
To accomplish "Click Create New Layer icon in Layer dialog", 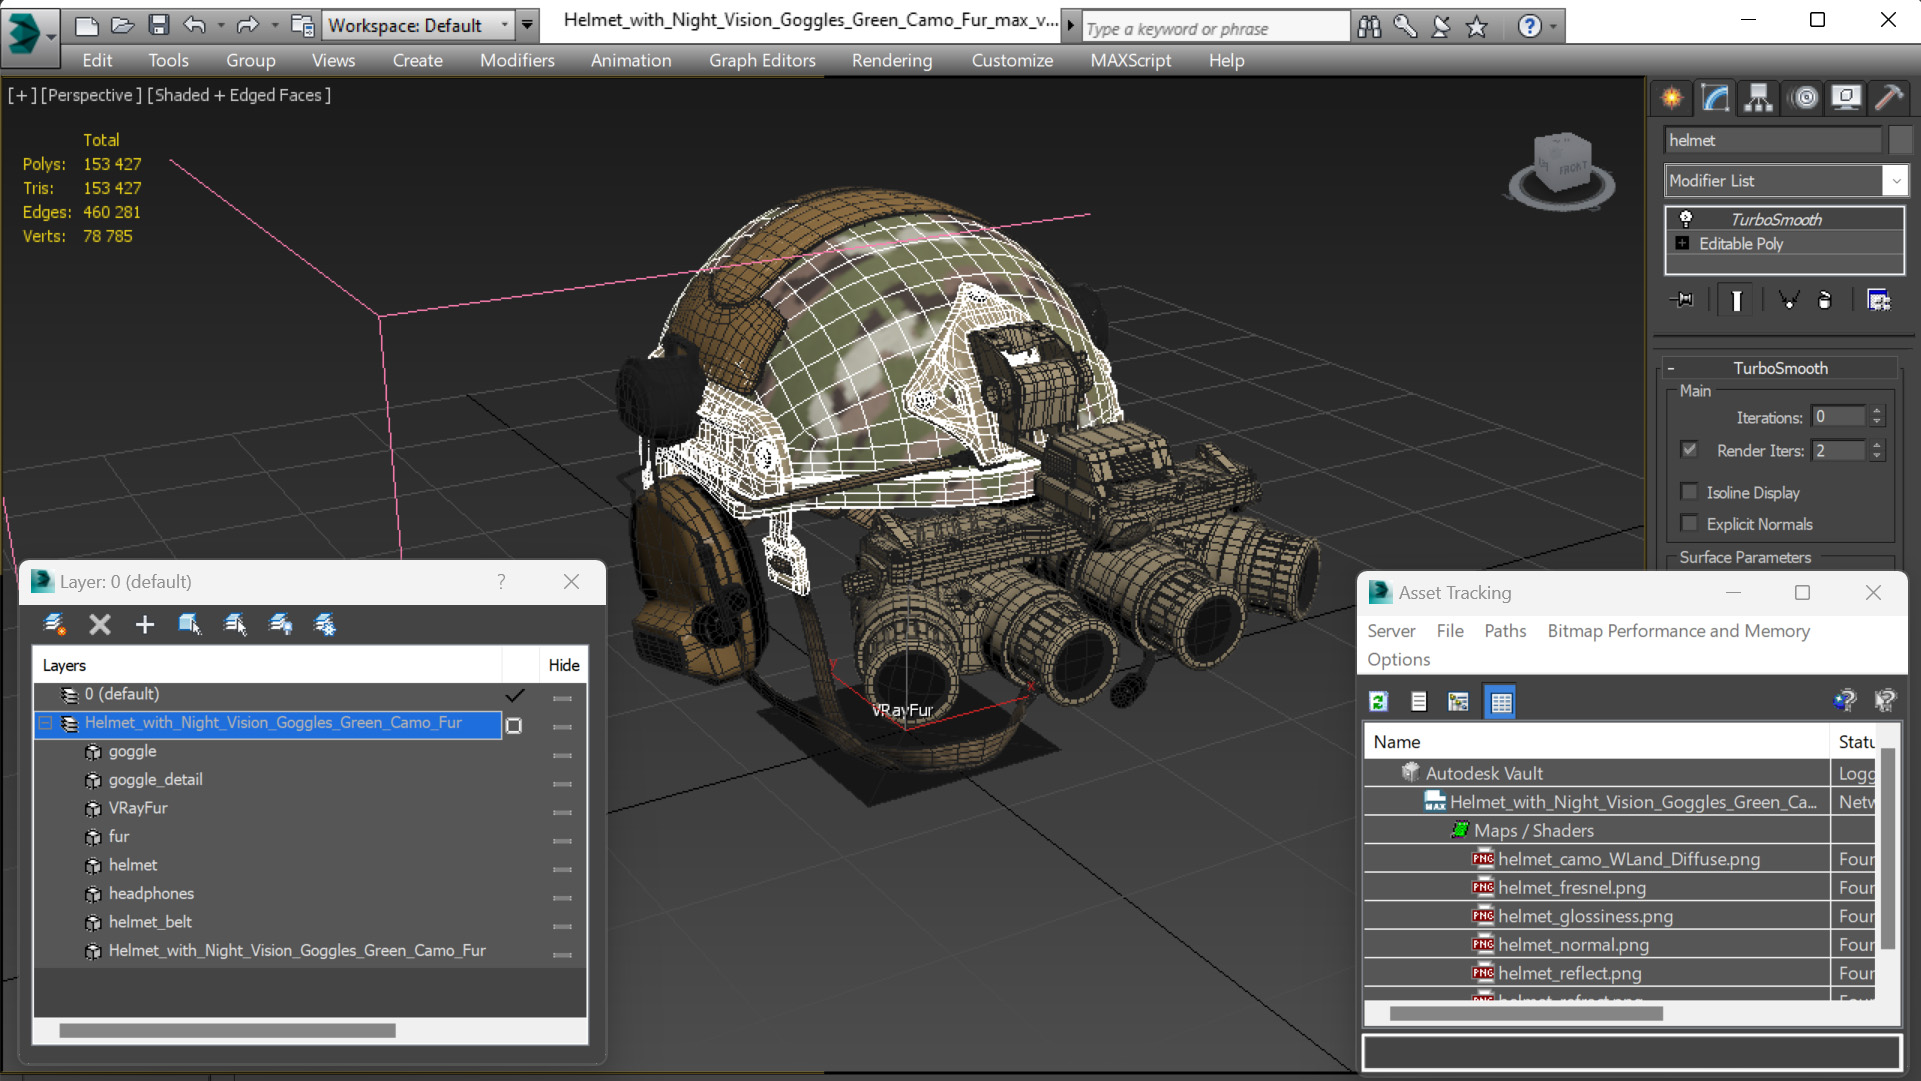I will [54, 625].
